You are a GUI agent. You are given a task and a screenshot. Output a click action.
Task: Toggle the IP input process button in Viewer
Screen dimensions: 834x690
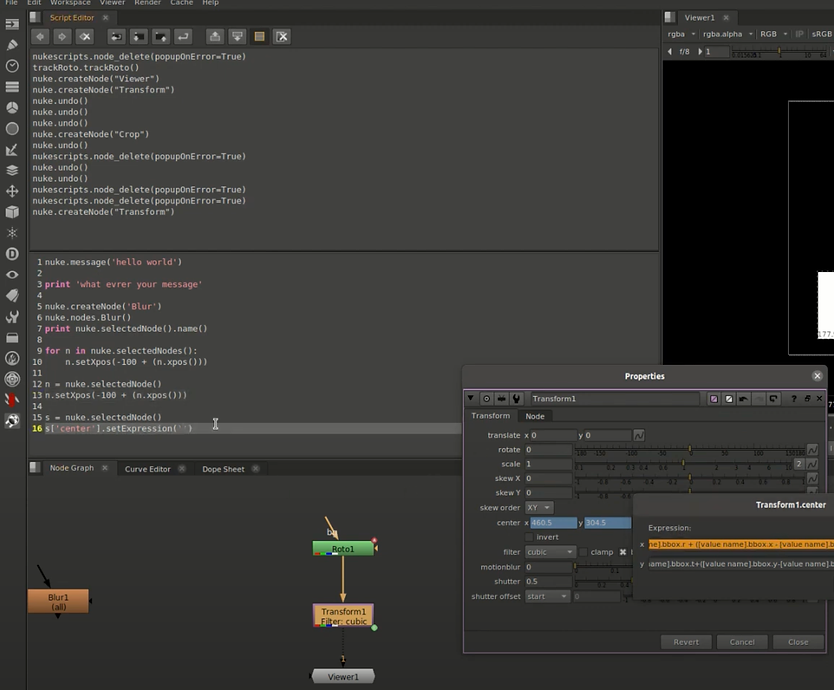tap(799, 34)
